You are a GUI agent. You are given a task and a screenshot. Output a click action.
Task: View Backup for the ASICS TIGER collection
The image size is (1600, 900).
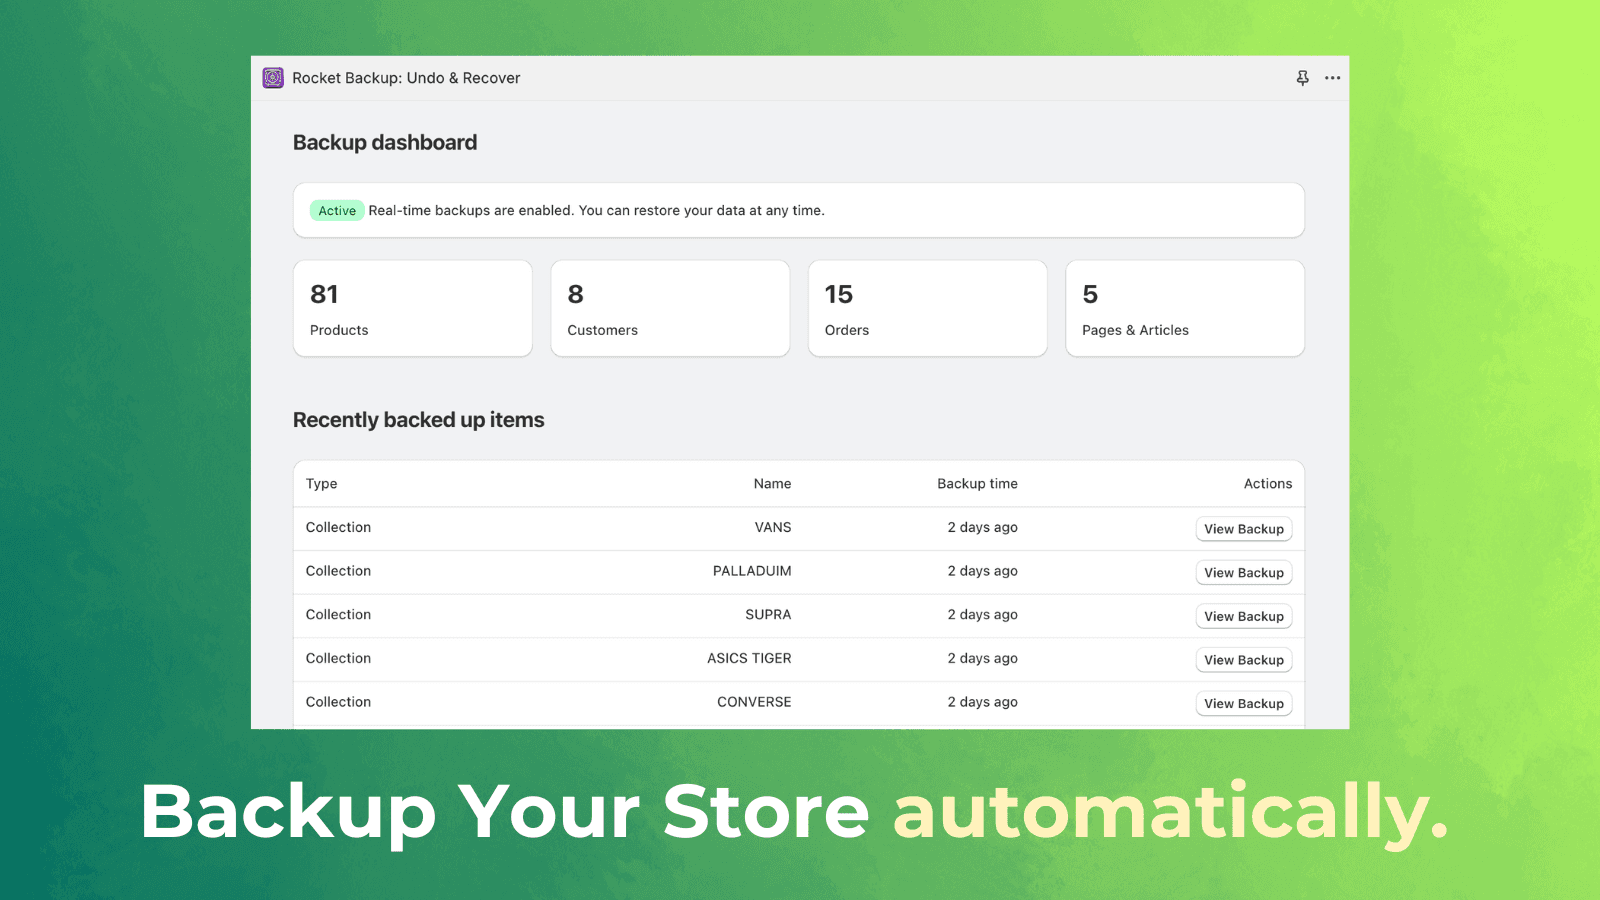coord(1244,659)
